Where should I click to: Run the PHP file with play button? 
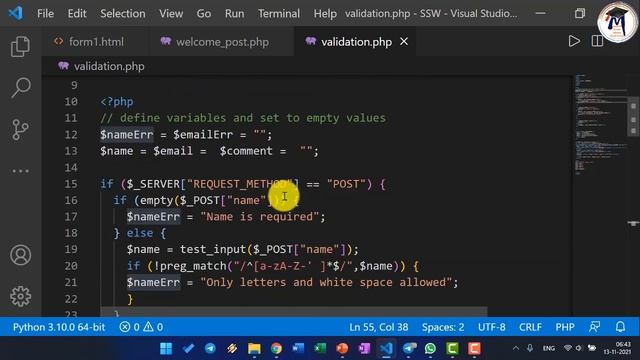coord(574,41)
